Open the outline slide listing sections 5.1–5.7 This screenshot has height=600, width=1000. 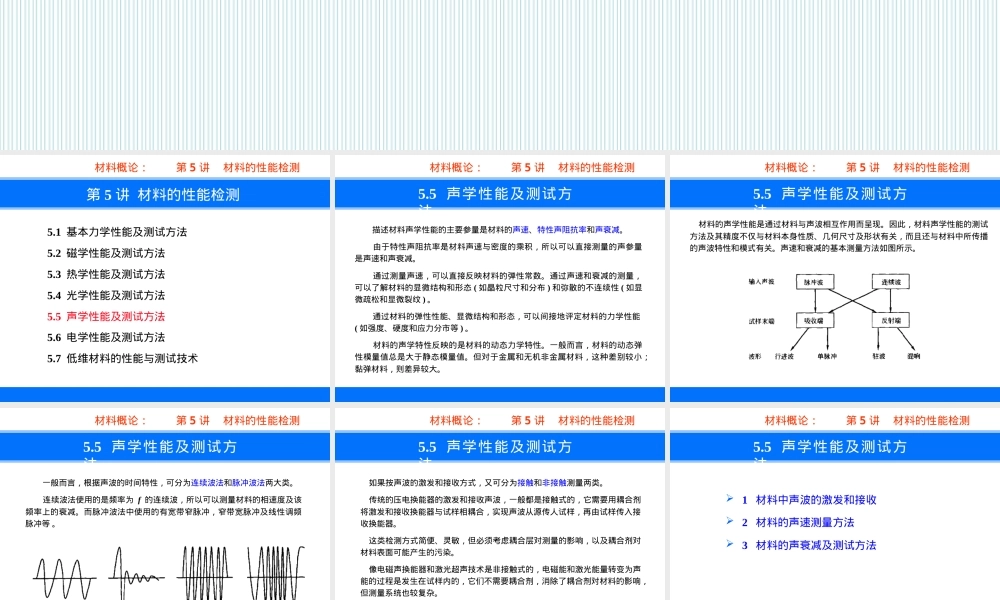tap(165, 278)
